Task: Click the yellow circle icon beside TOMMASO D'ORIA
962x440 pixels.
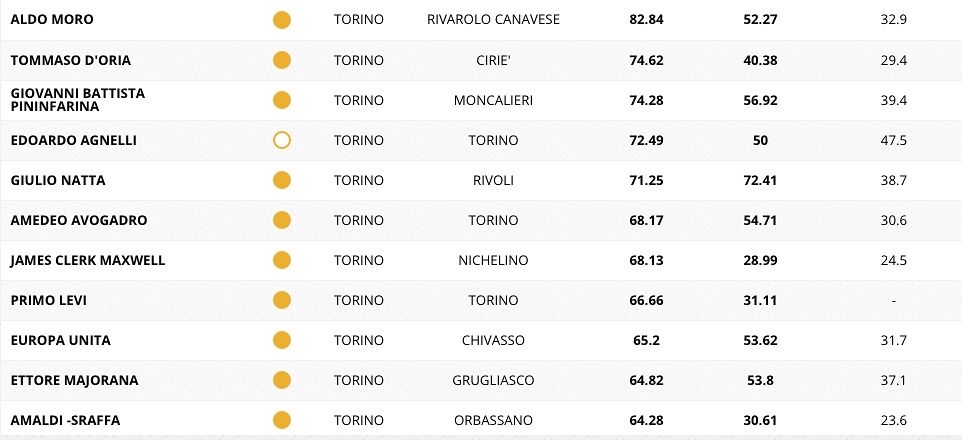Action: [x=282, y=60]
